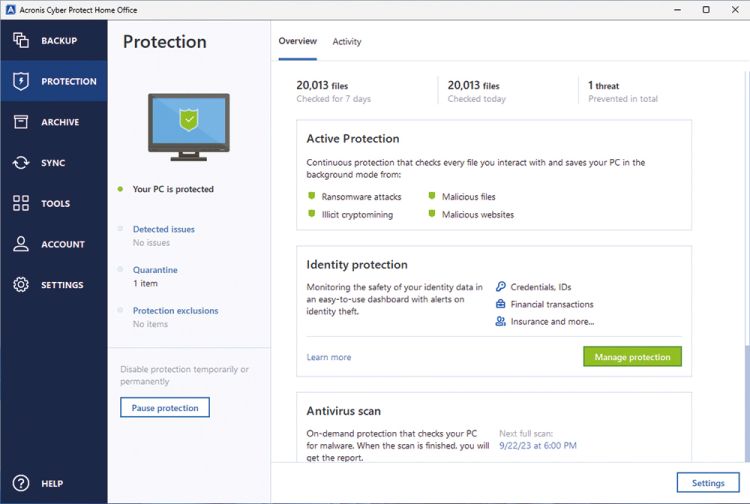Click the Malicious websites shield icon
Image resolution: width=750 pixels, height=504 pixels.
432,214
